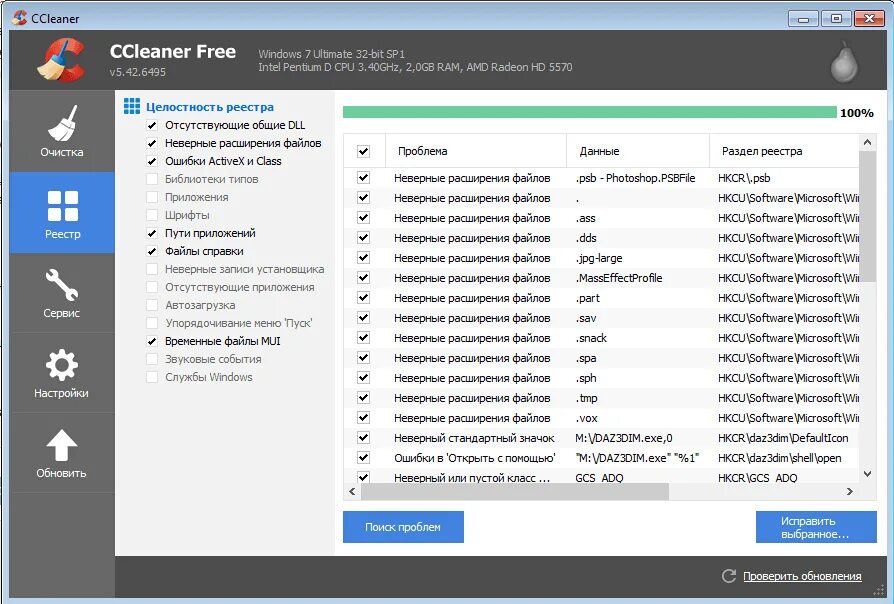Toggle Ошибки ActiveX и Class checkbox
Screen dimensions: 894x604
pos(152,161)
